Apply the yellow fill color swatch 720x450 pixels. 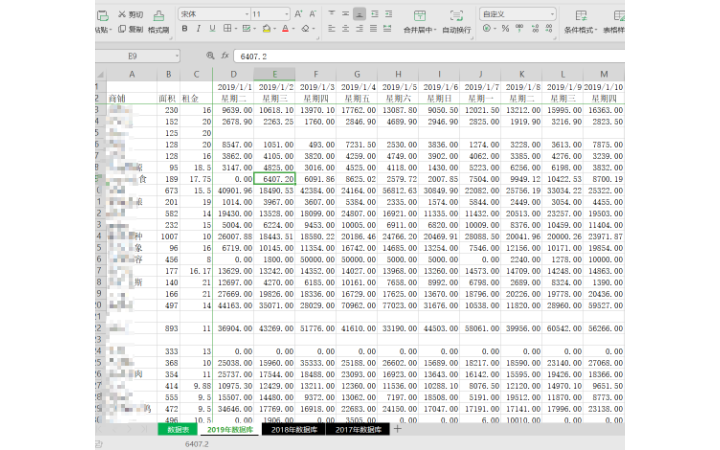click(x=266, y=29)
